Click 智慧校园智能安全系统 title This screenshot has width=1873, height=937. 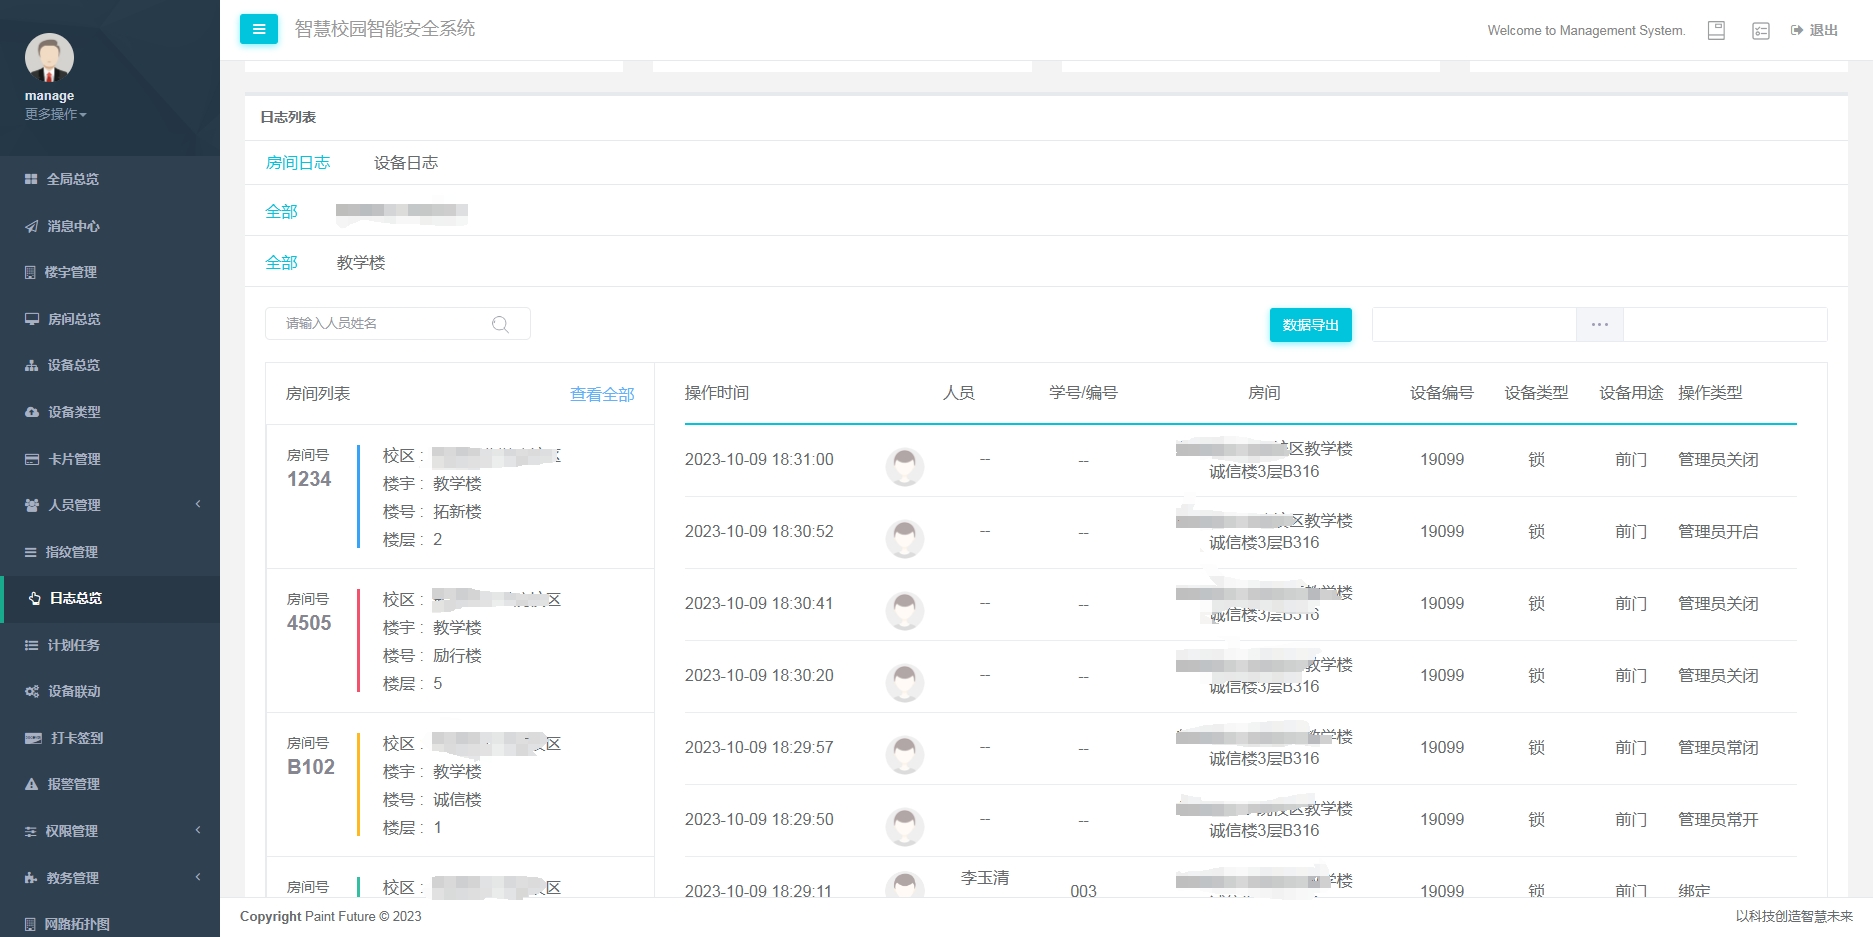385,29
